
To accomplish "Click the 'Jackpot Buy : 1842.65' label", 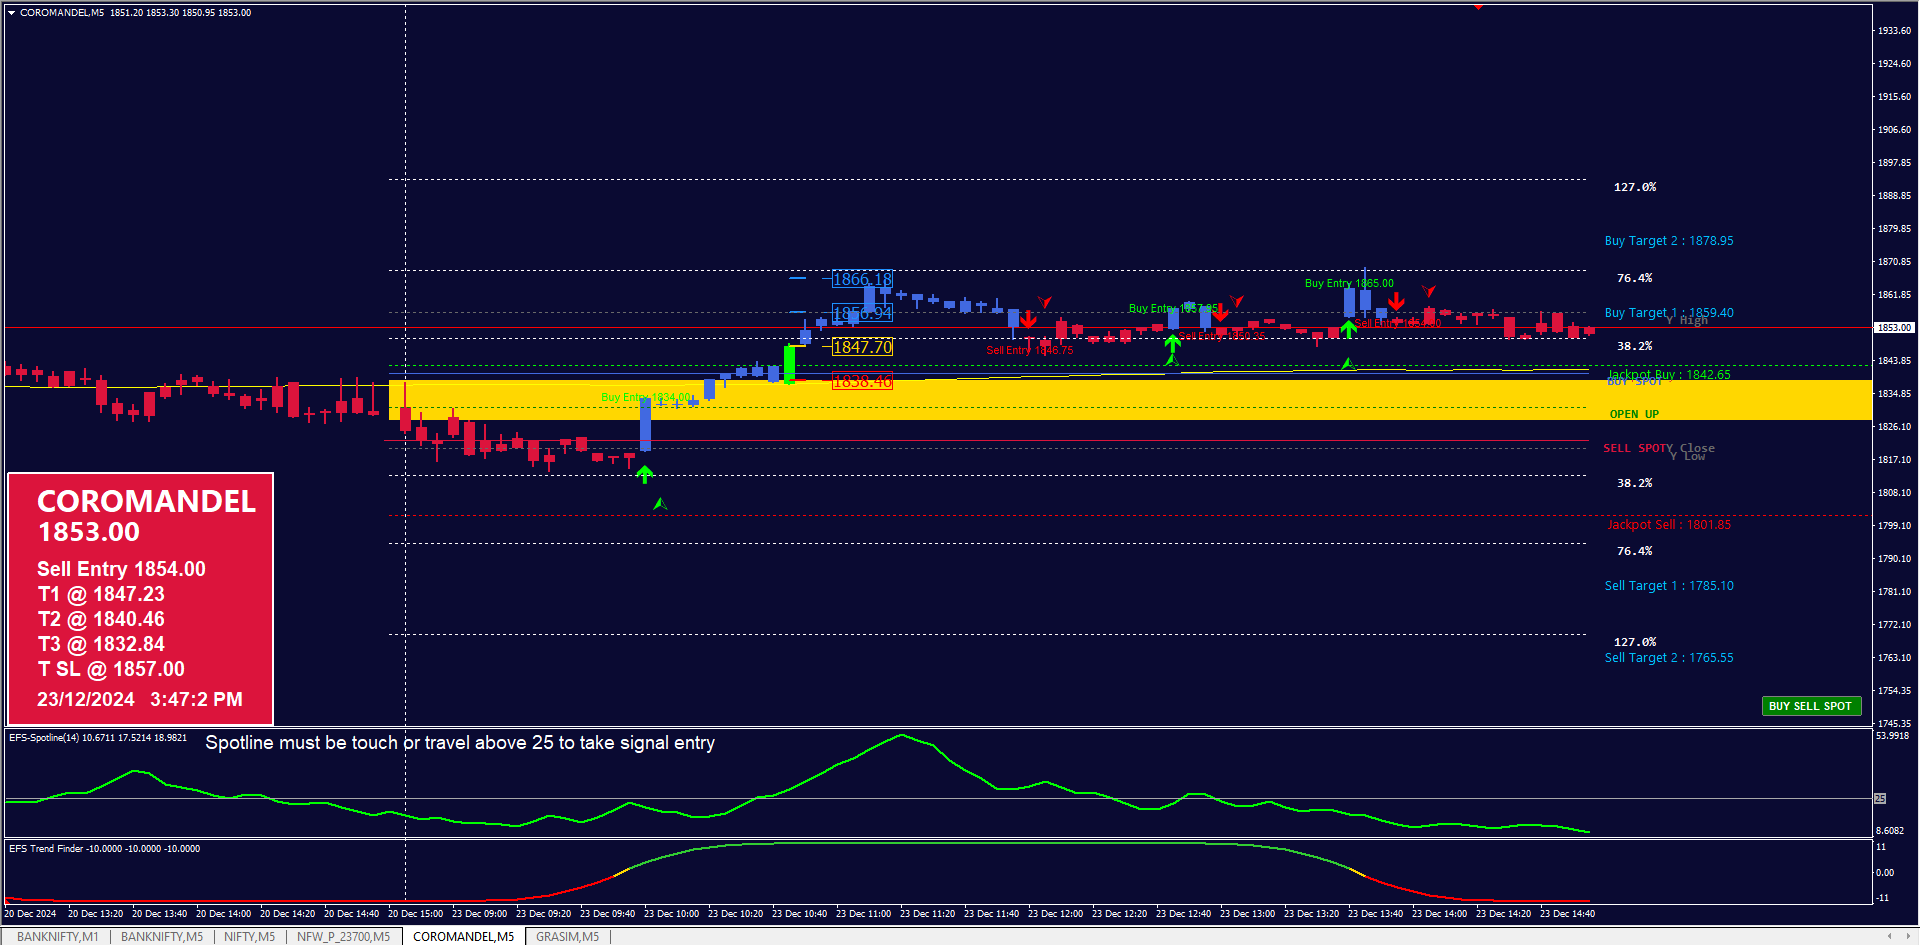I will (x=1669, y=375).
